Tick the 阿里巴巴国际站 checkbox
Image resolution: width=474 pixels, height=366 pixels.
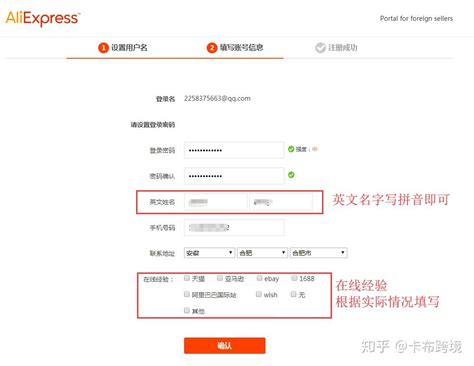[187, 294]
